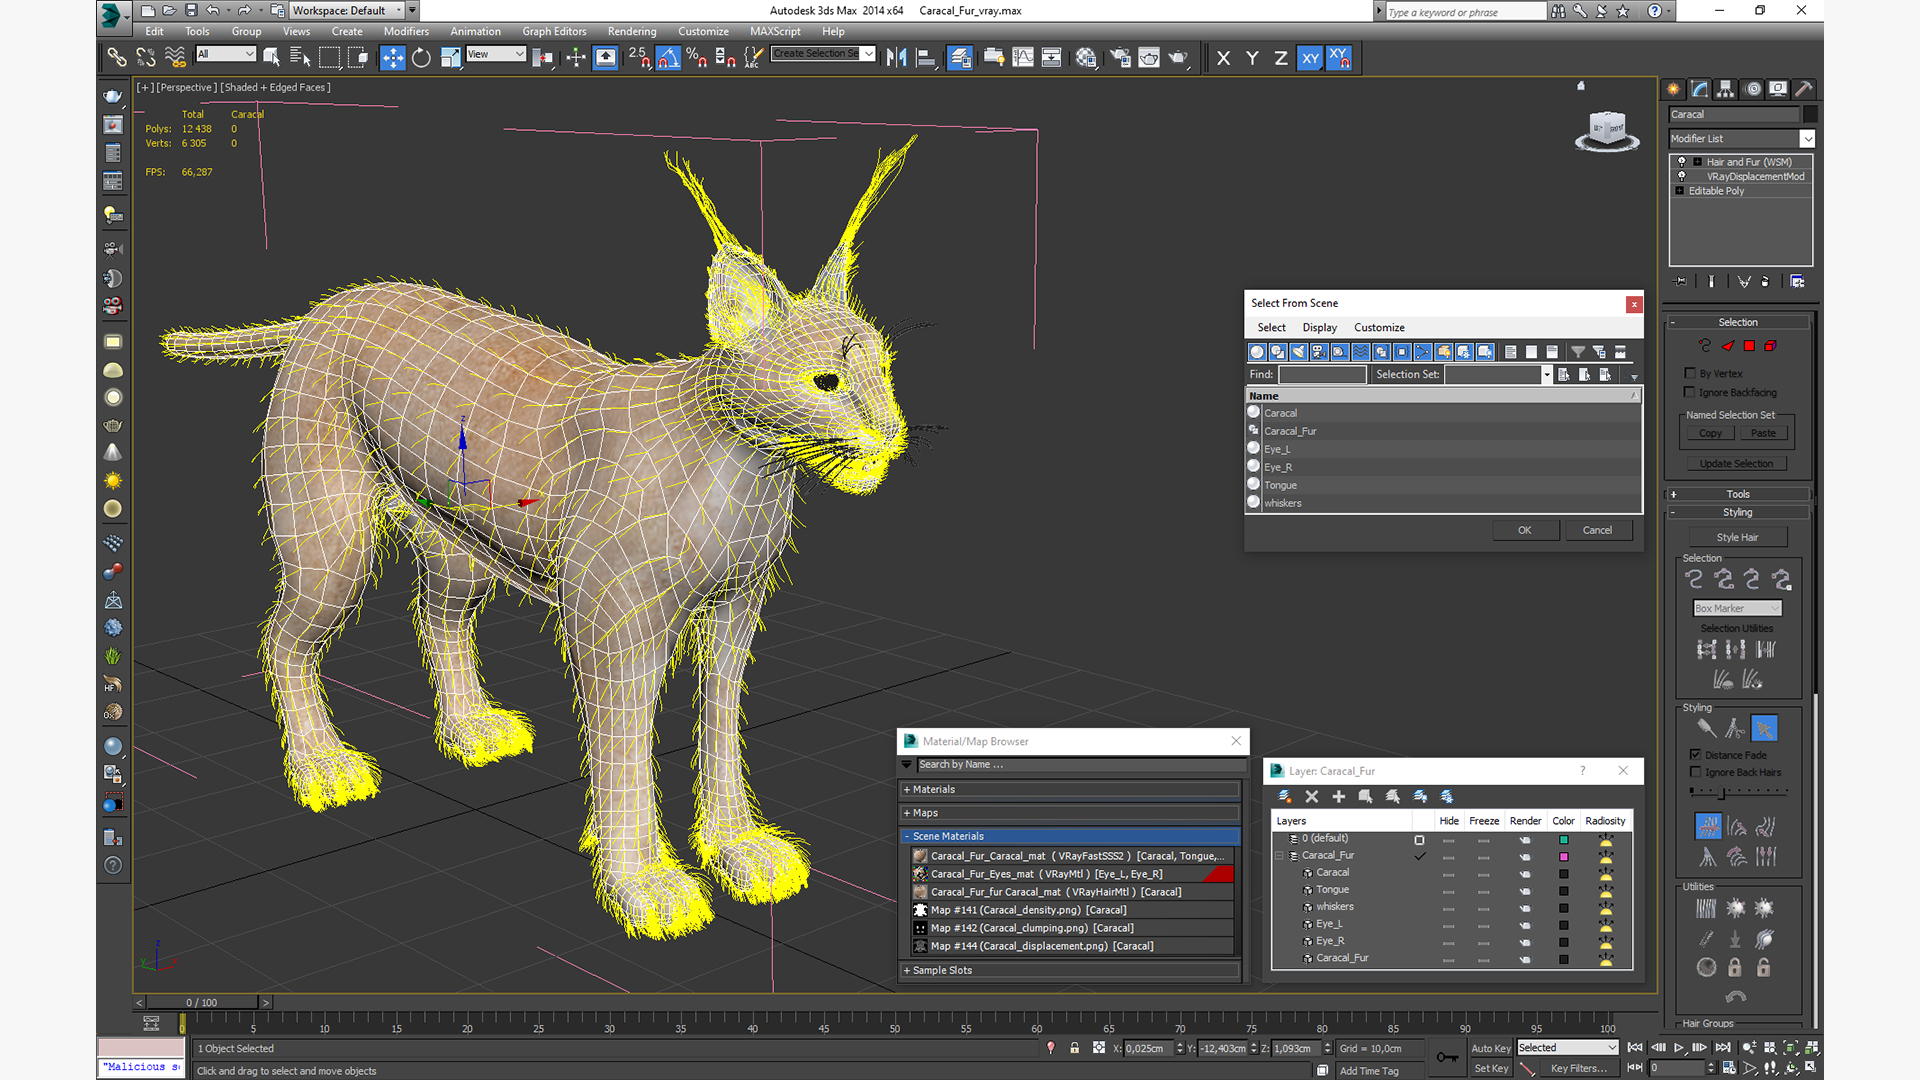Click the Style Hair button
Image resolution: width=1920 pixels, height=1080 pixels.
pyautogui.click(x=1737, y=537)
